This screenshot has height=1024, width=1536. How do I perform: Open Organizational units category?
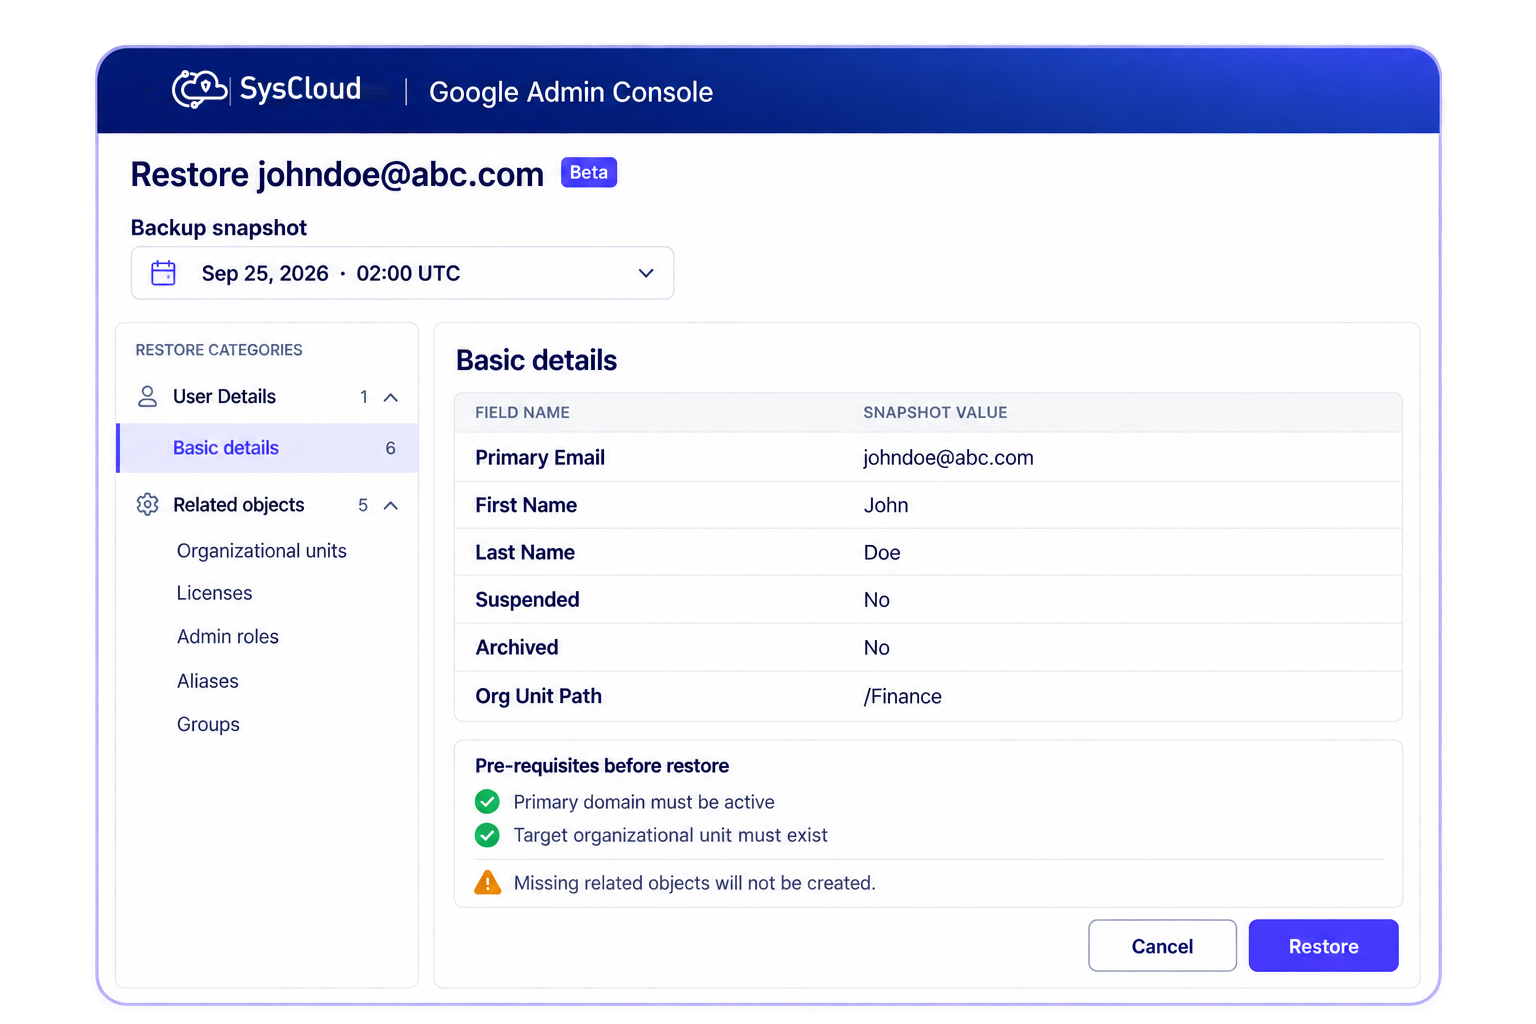261,551
